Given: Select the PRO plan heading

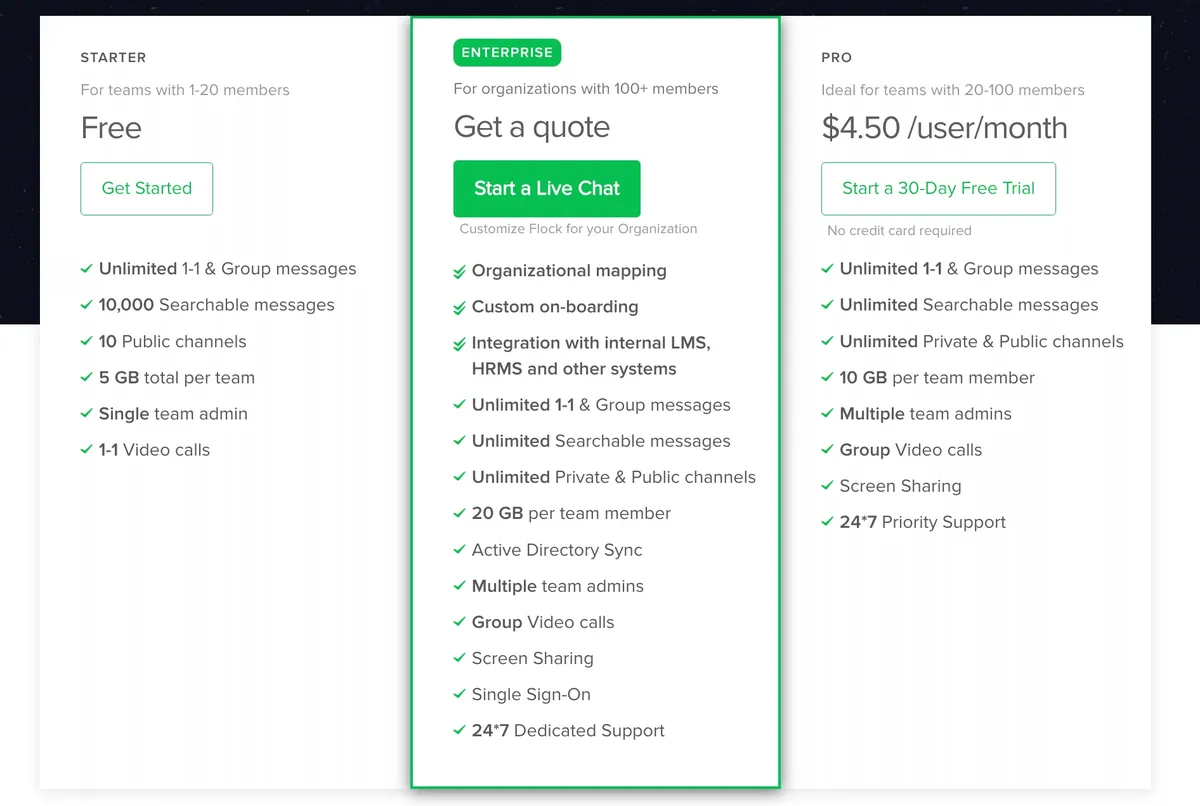Looking at the screenshot, I should point(836,57).
